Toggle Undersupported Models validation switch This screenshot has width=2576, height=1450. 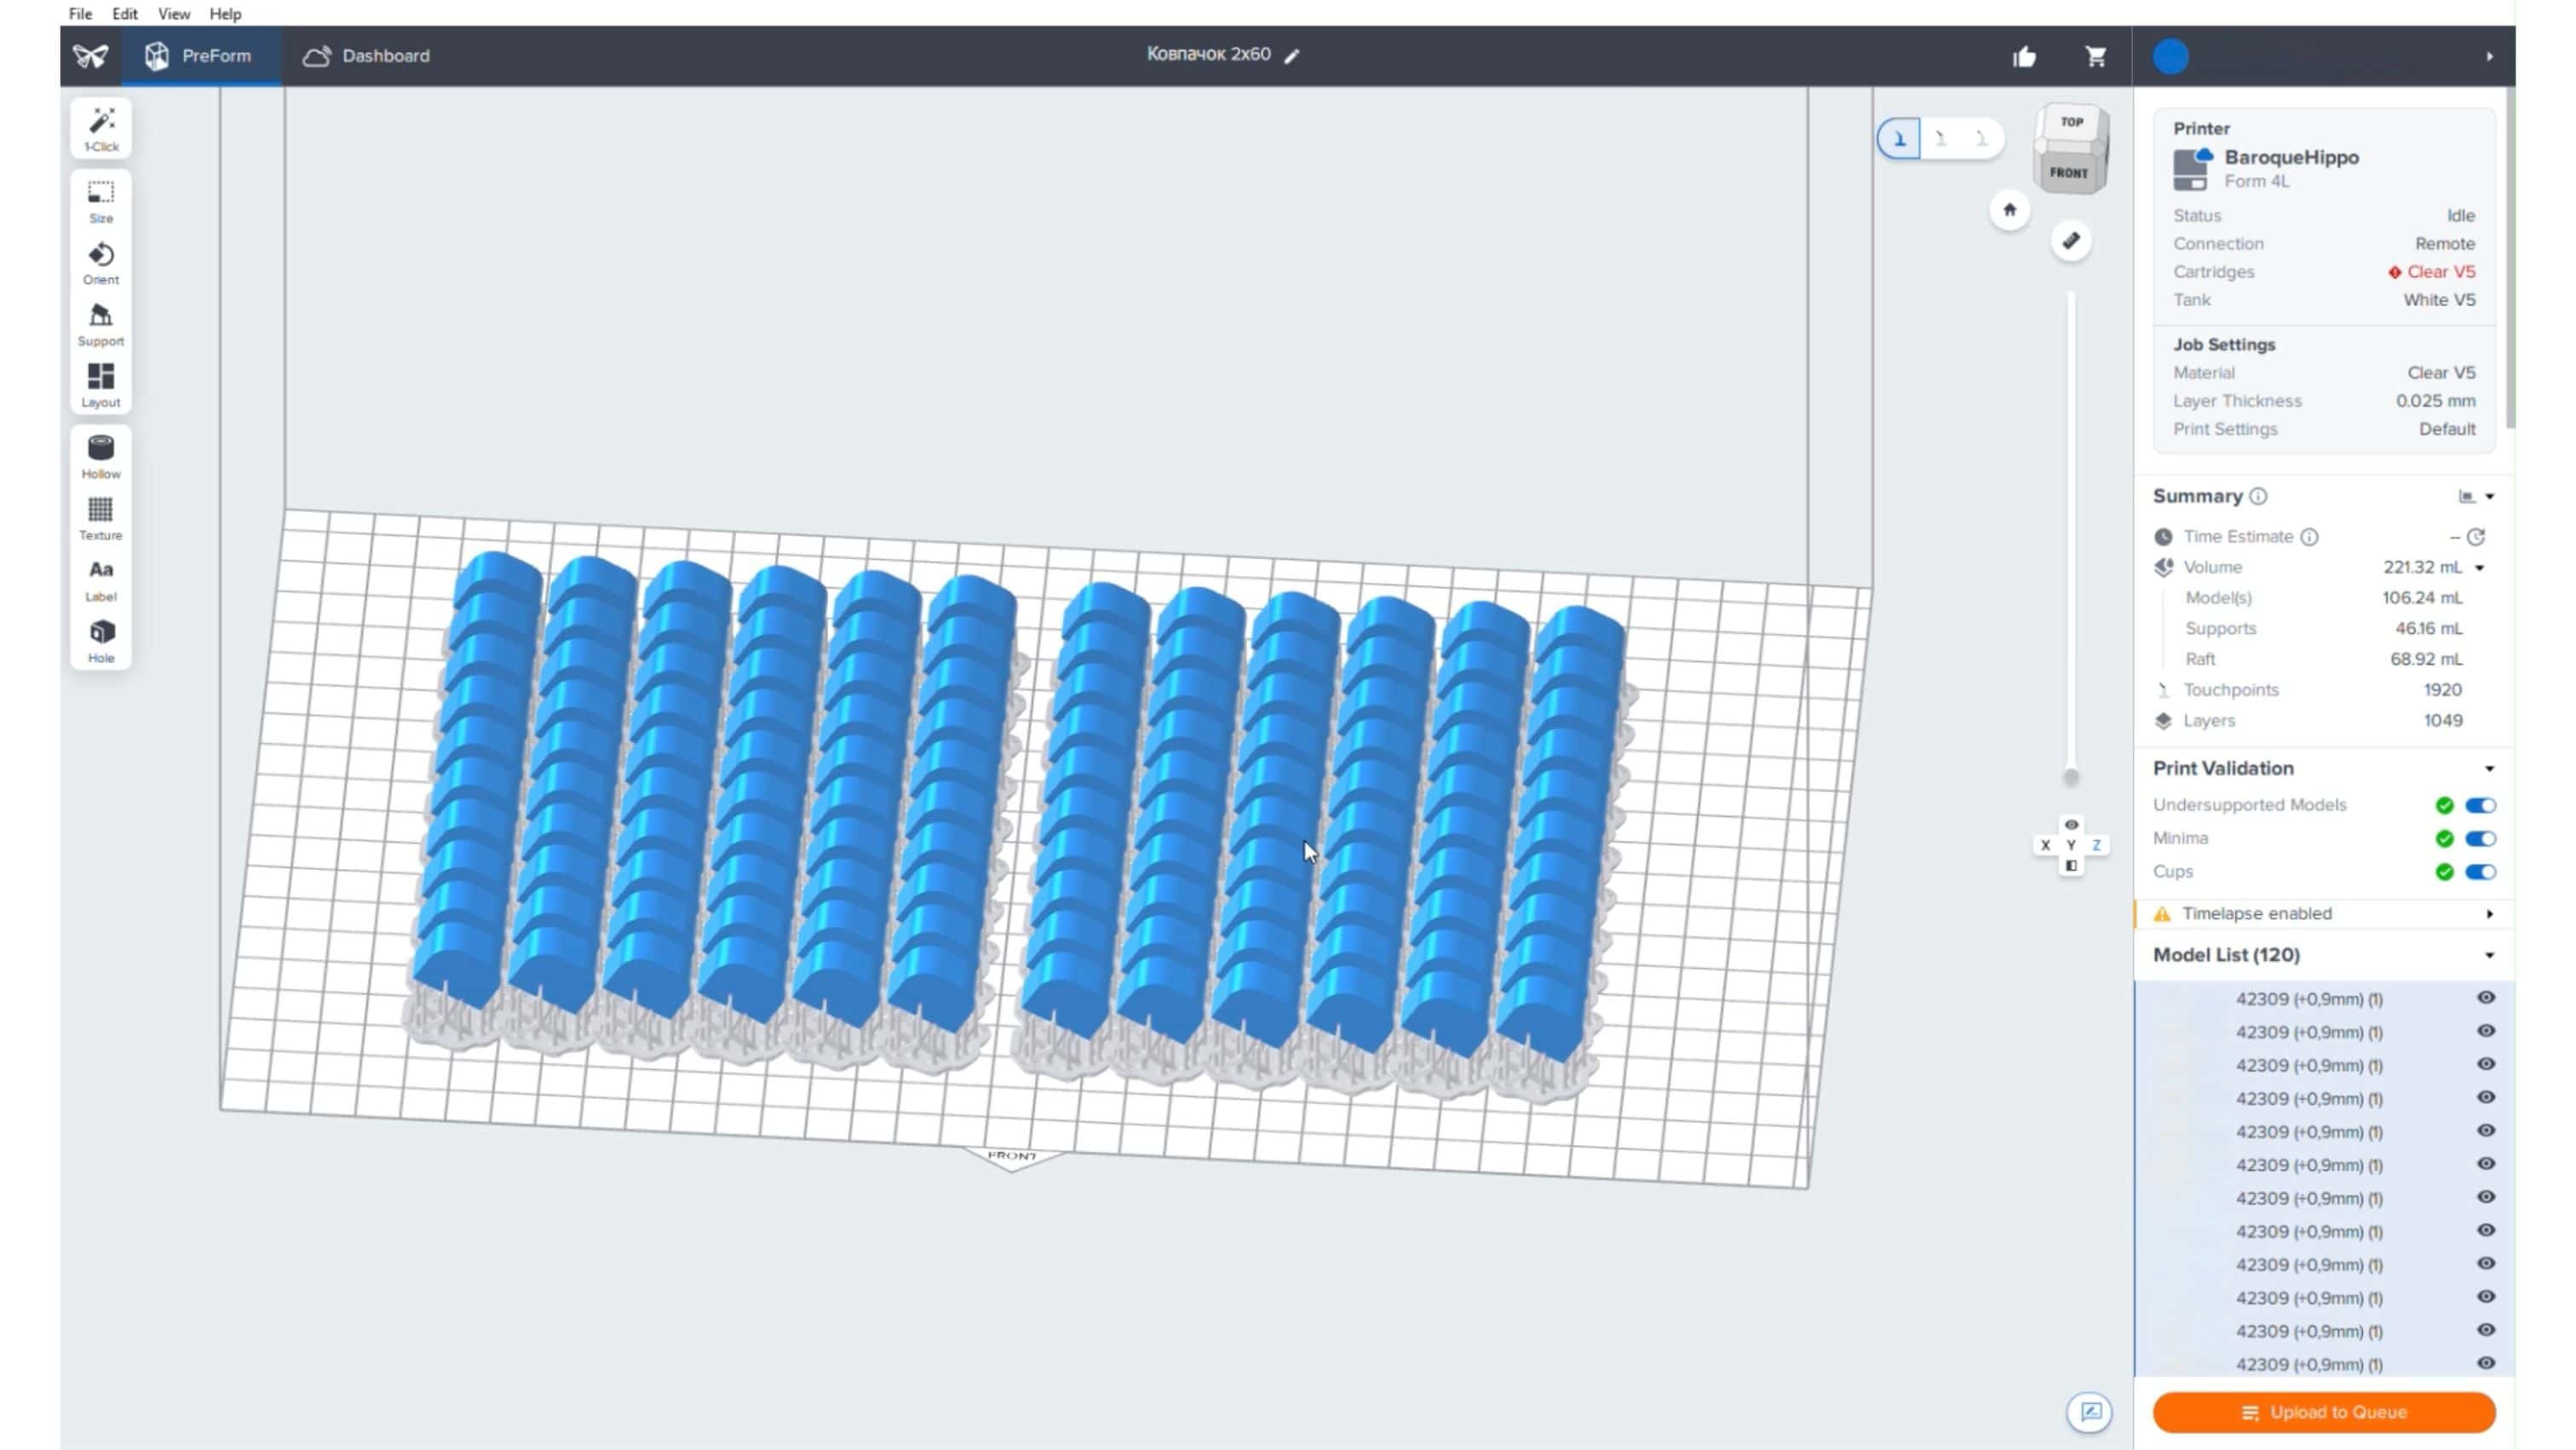[2480, 805]
